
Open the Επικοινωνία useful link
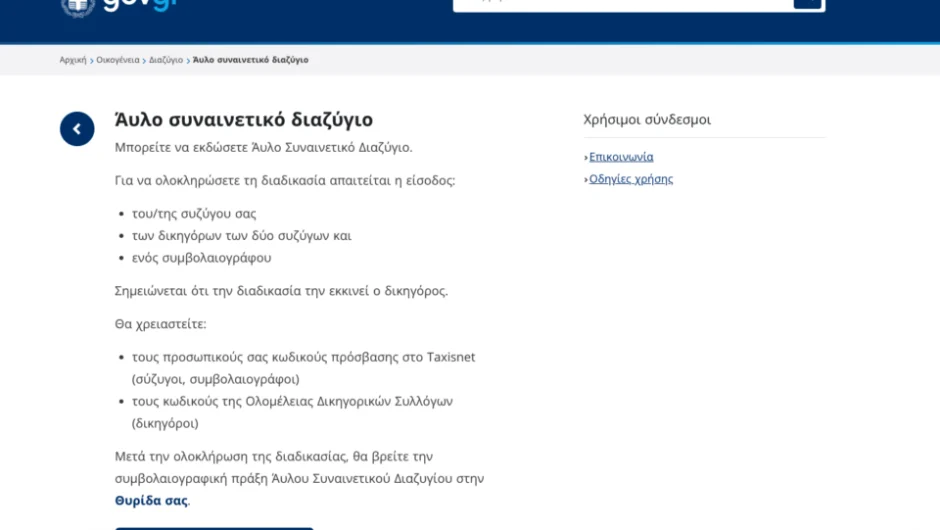(x=621, y=157)
